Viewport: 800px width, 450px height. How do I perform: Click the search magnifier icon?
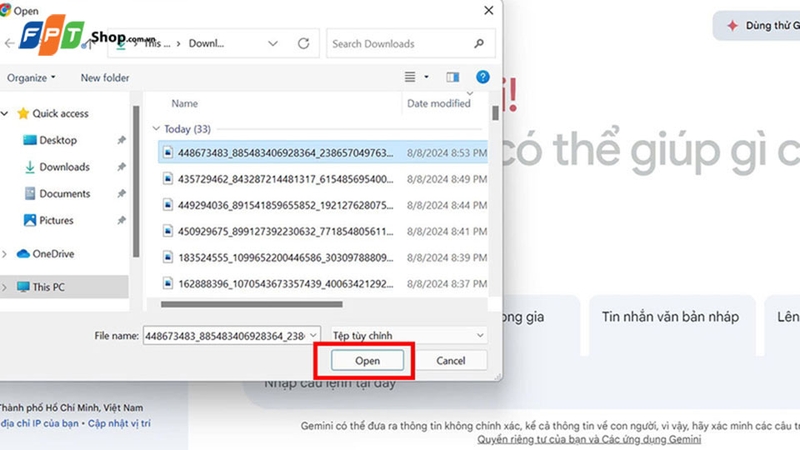pos(479,44)
